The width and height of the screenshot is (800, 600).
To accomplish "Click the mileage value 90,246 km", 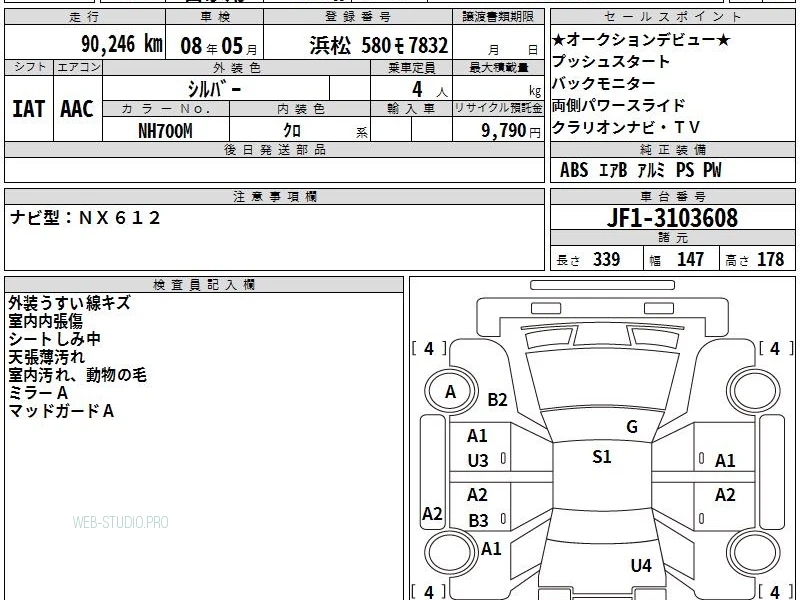I will pos(121,44).
